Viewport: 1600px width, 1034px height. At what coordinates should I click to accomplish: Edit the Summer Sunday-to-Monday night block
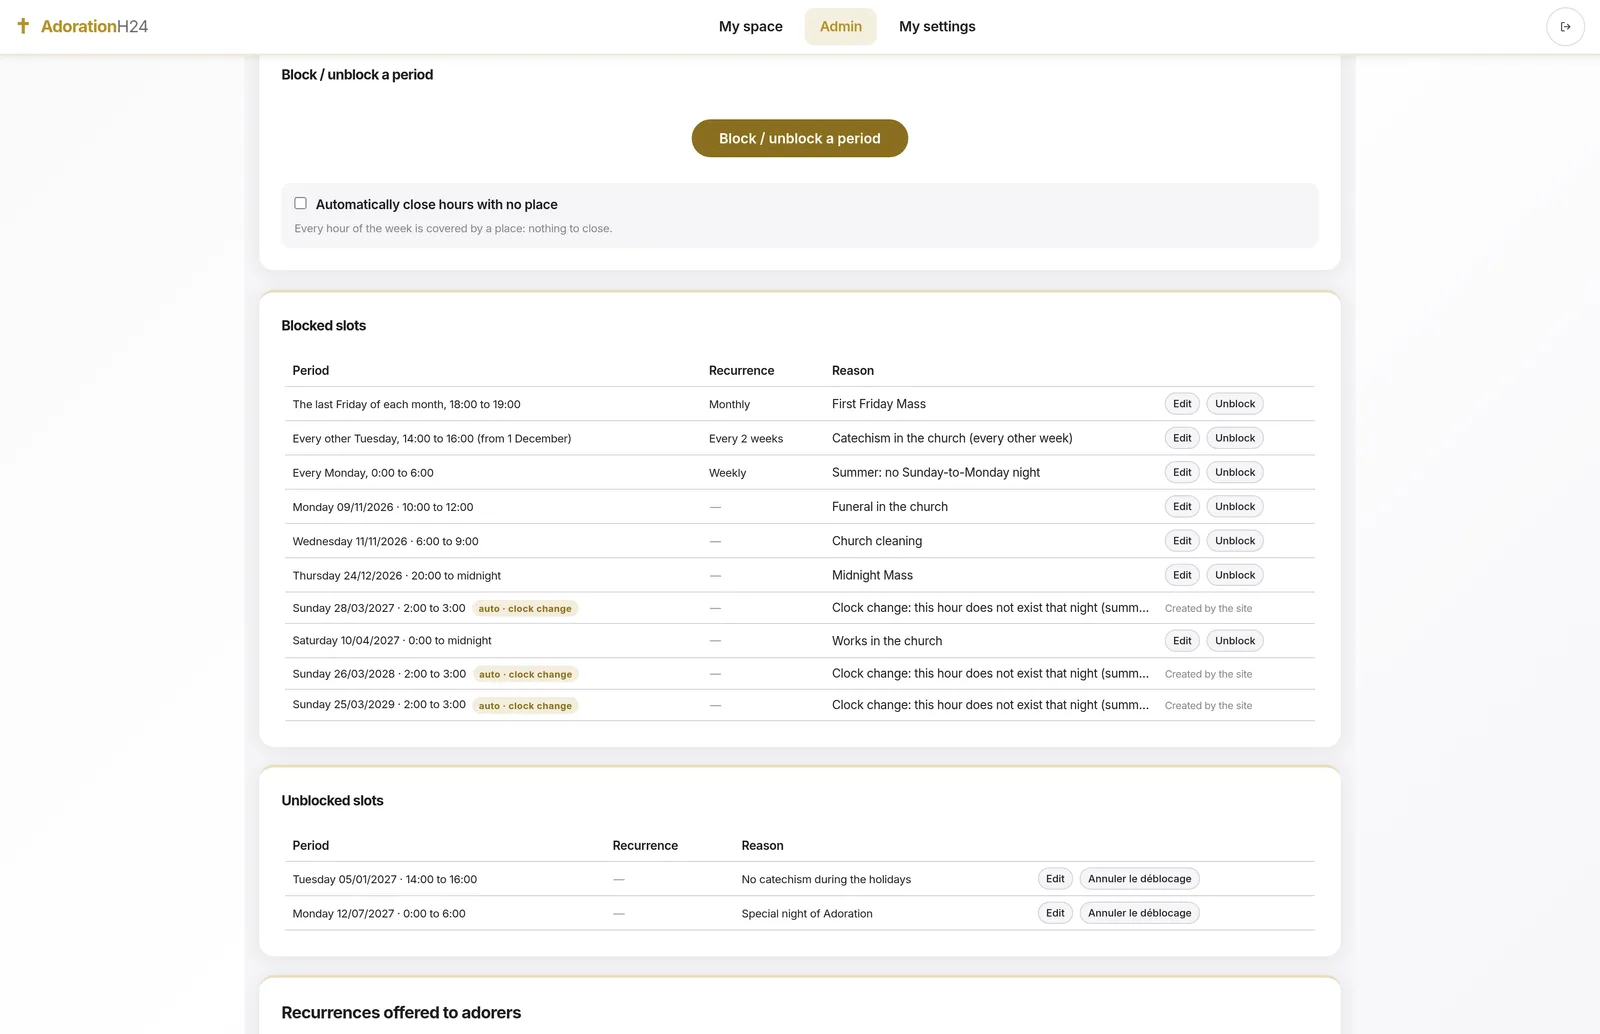click(1182, 472)
